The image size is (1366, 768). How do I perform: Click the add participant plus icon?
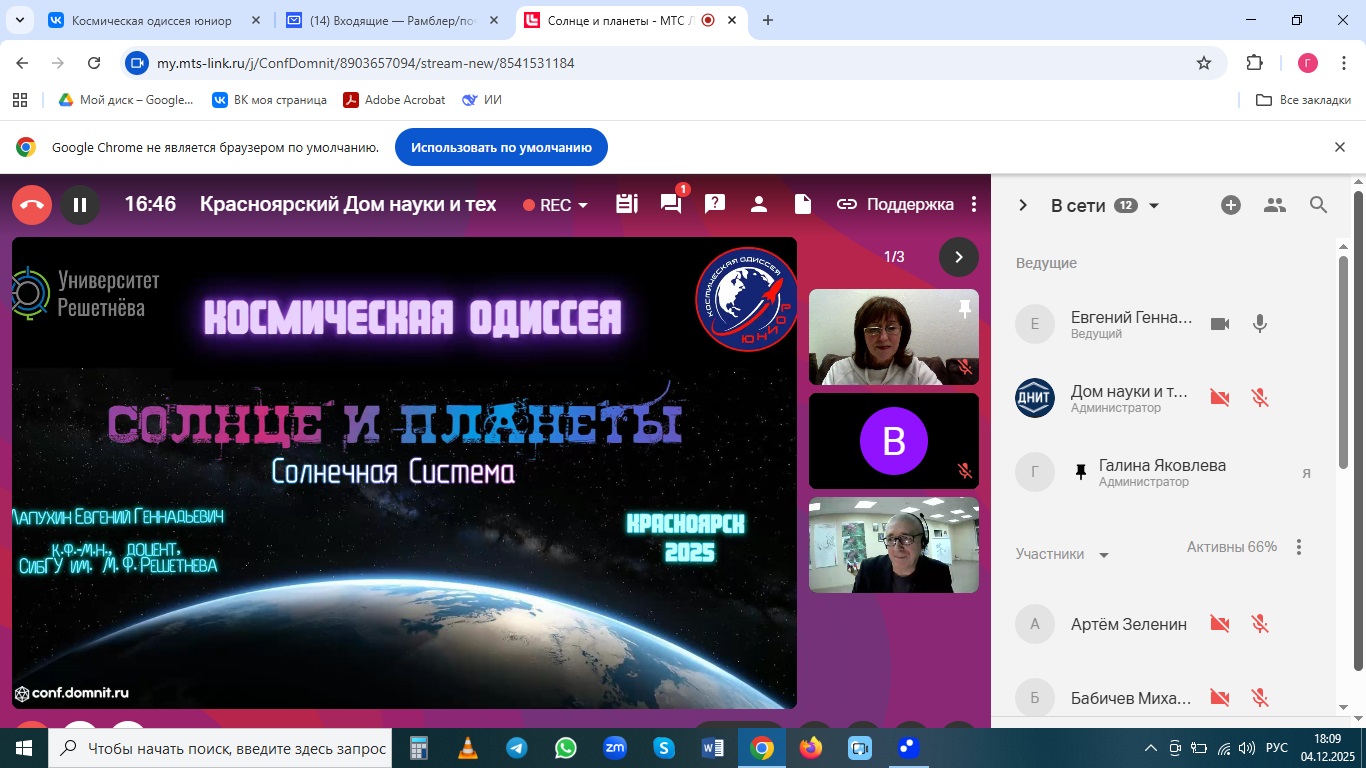coord(1231,205)
